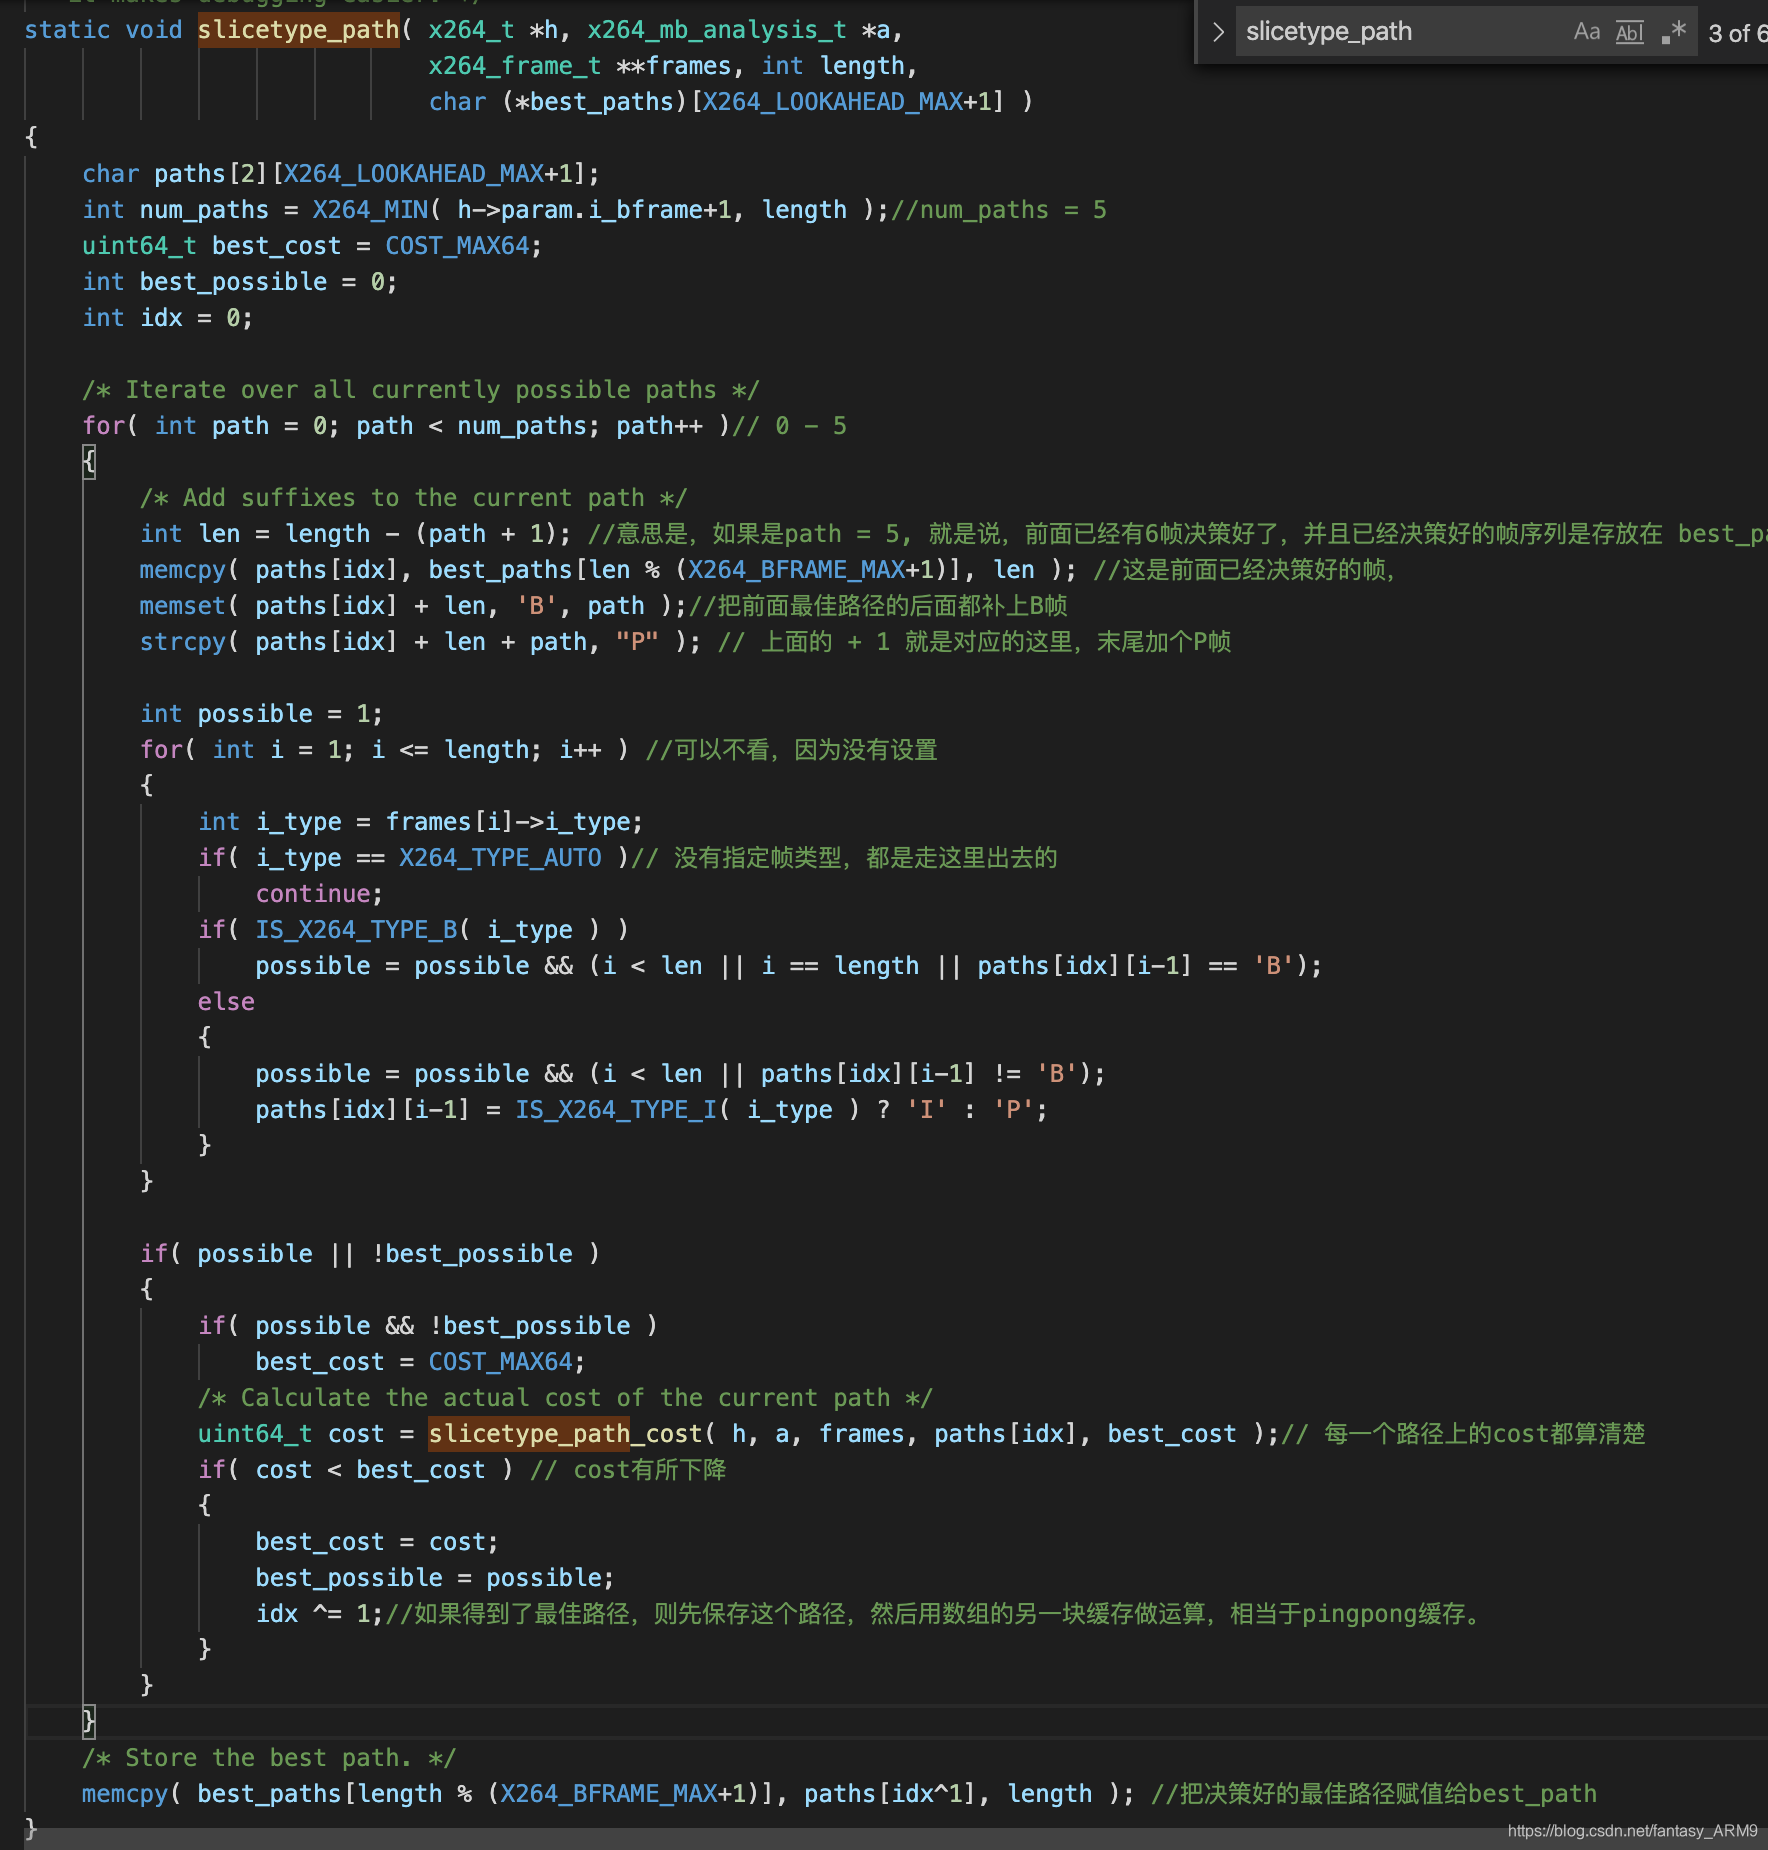The image size is (1768, 1850).
Task: Click the closing bracket of the for loop
Action: click(89, 1722)
